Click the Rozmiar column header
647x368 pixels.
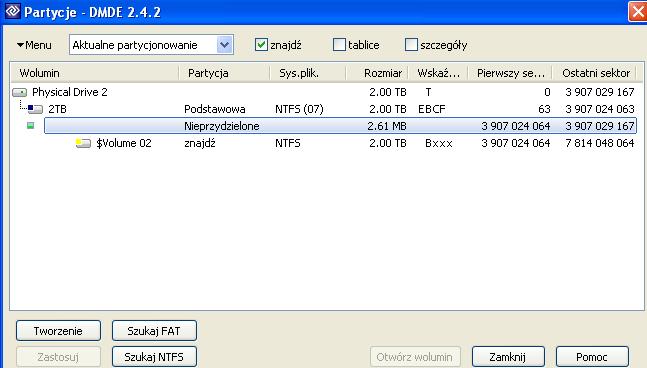[377, 73]
